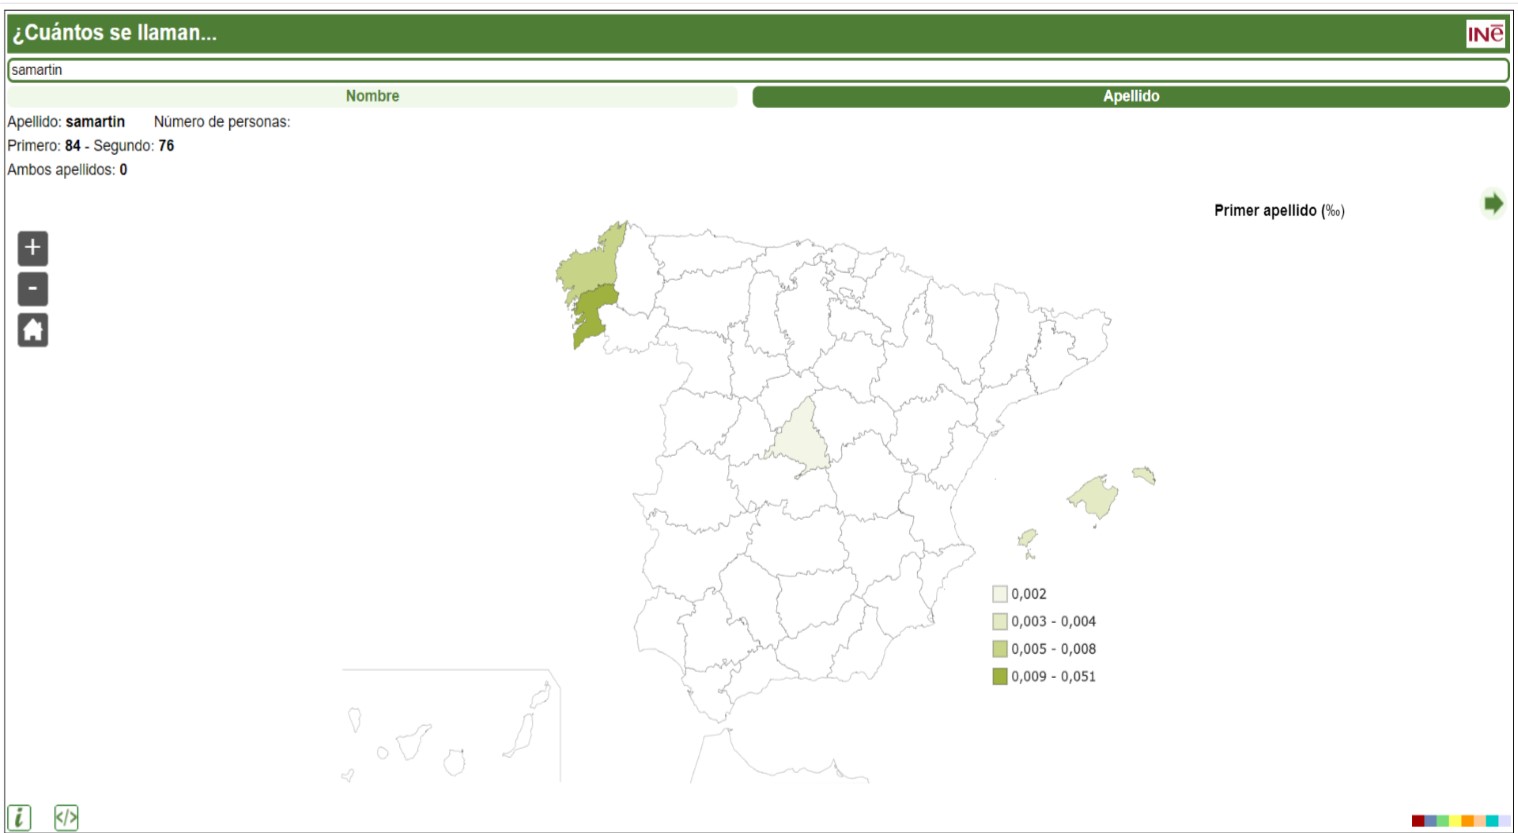Click the 0,003 - 0,004 legend swatch
The height and width of the screenshot is (833, 1518).
point(1000,622)
